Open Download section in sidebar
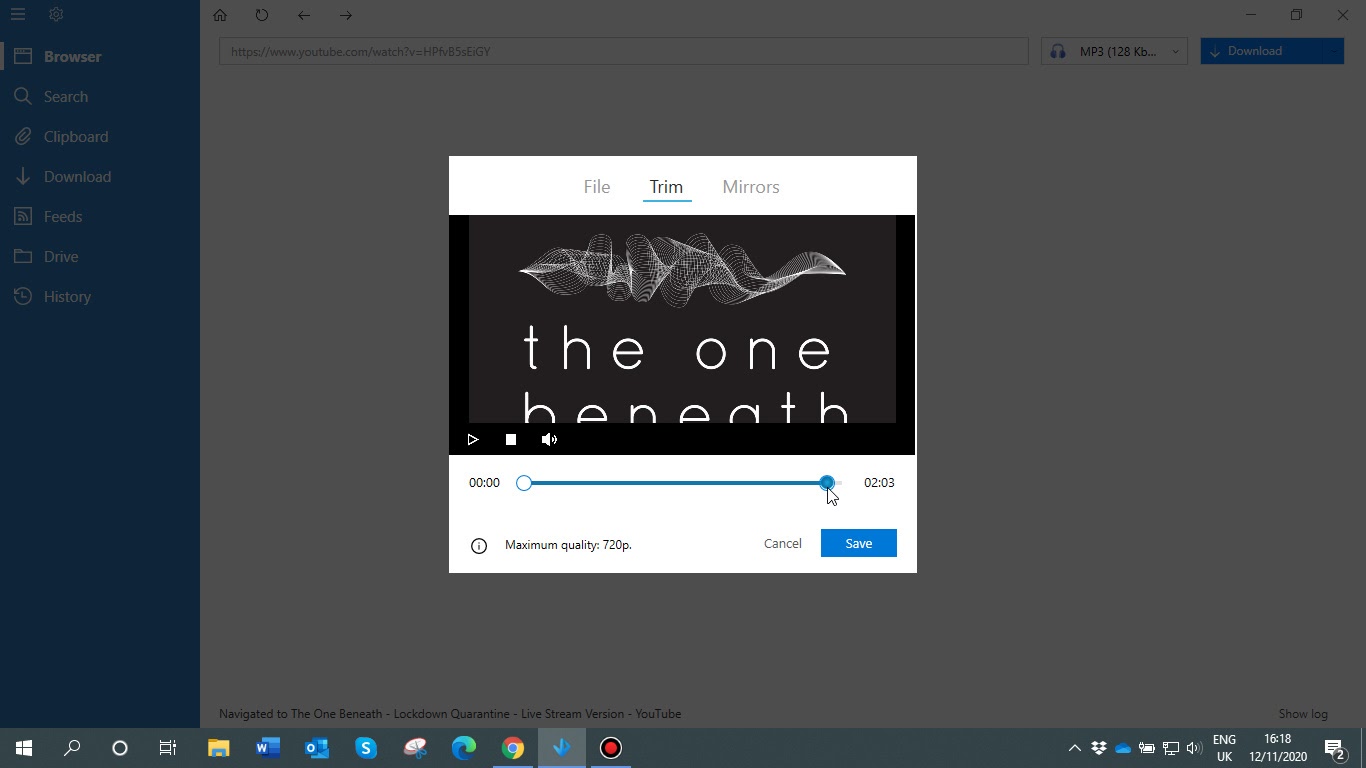Image resolution: width=1366 pixels, height=768 pixels. 100,177
